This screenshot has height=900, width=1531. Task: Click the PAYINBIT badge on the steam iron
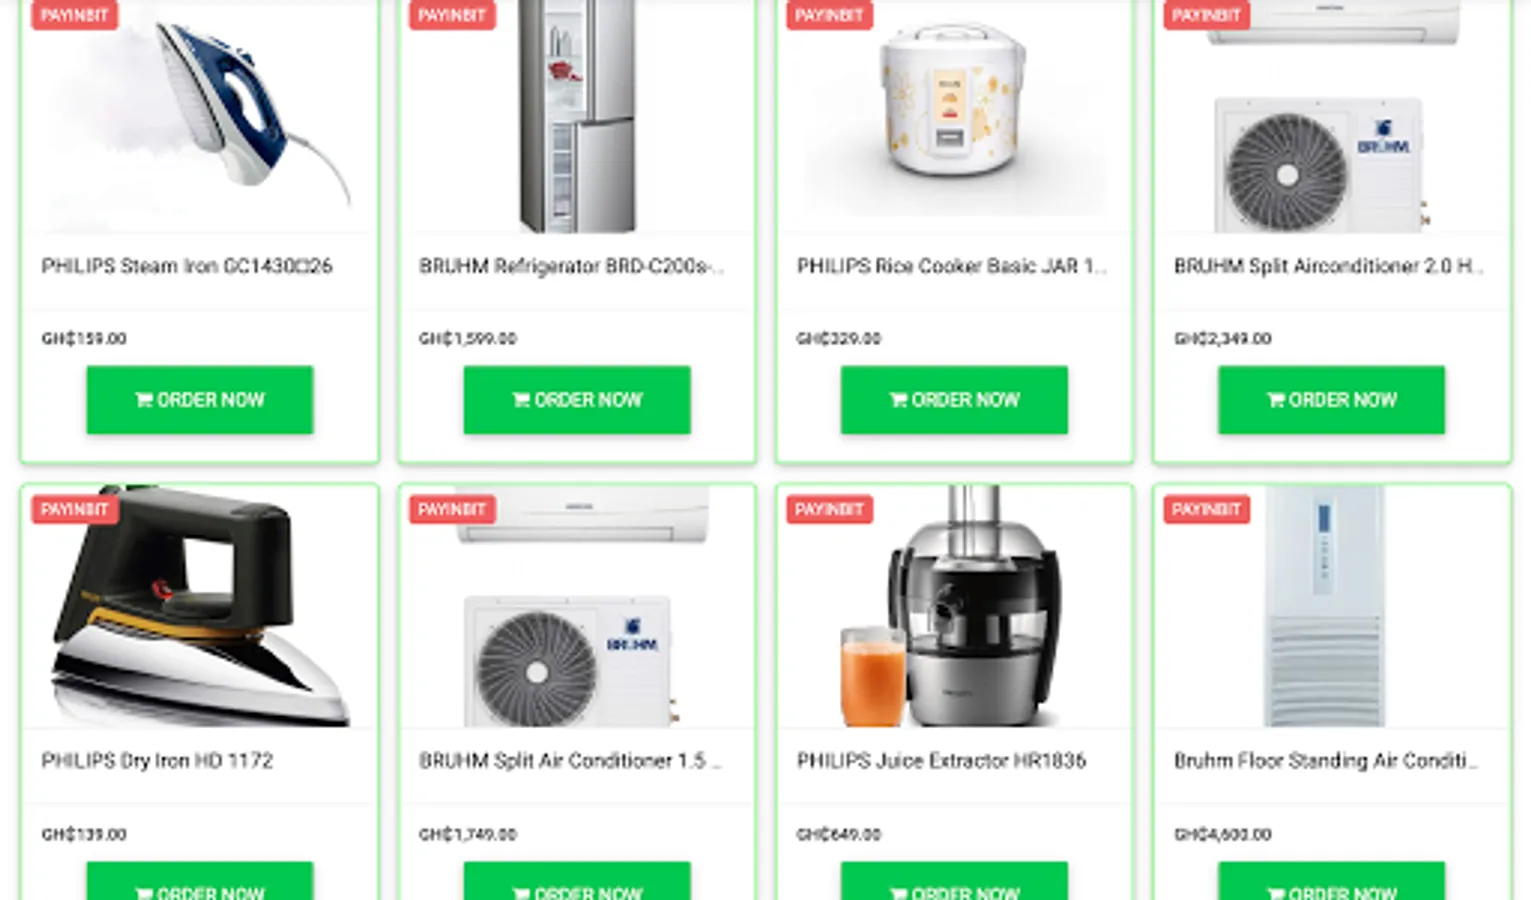coord(74,15)
